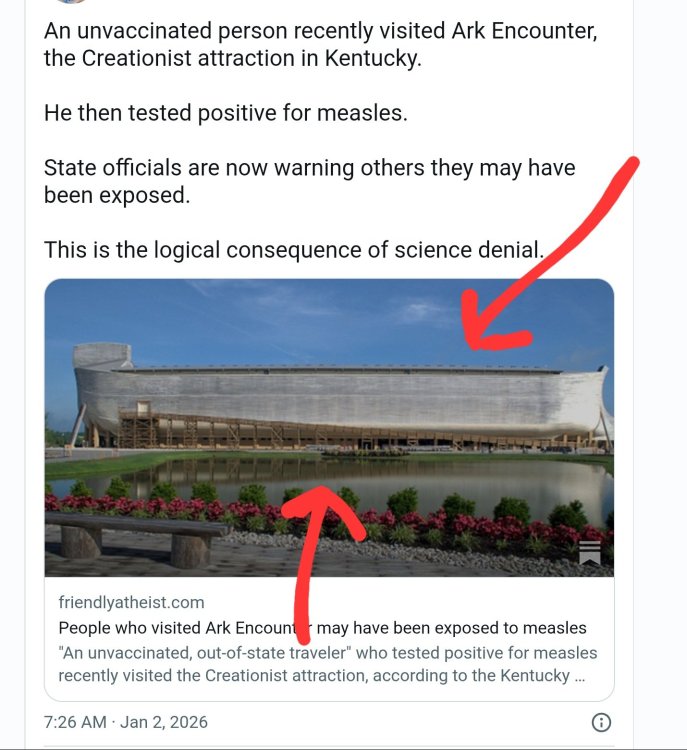The height and width of the screenshot is (750, 687).
Task: Click the sentence about state officials warning
Action: [309, 181]
